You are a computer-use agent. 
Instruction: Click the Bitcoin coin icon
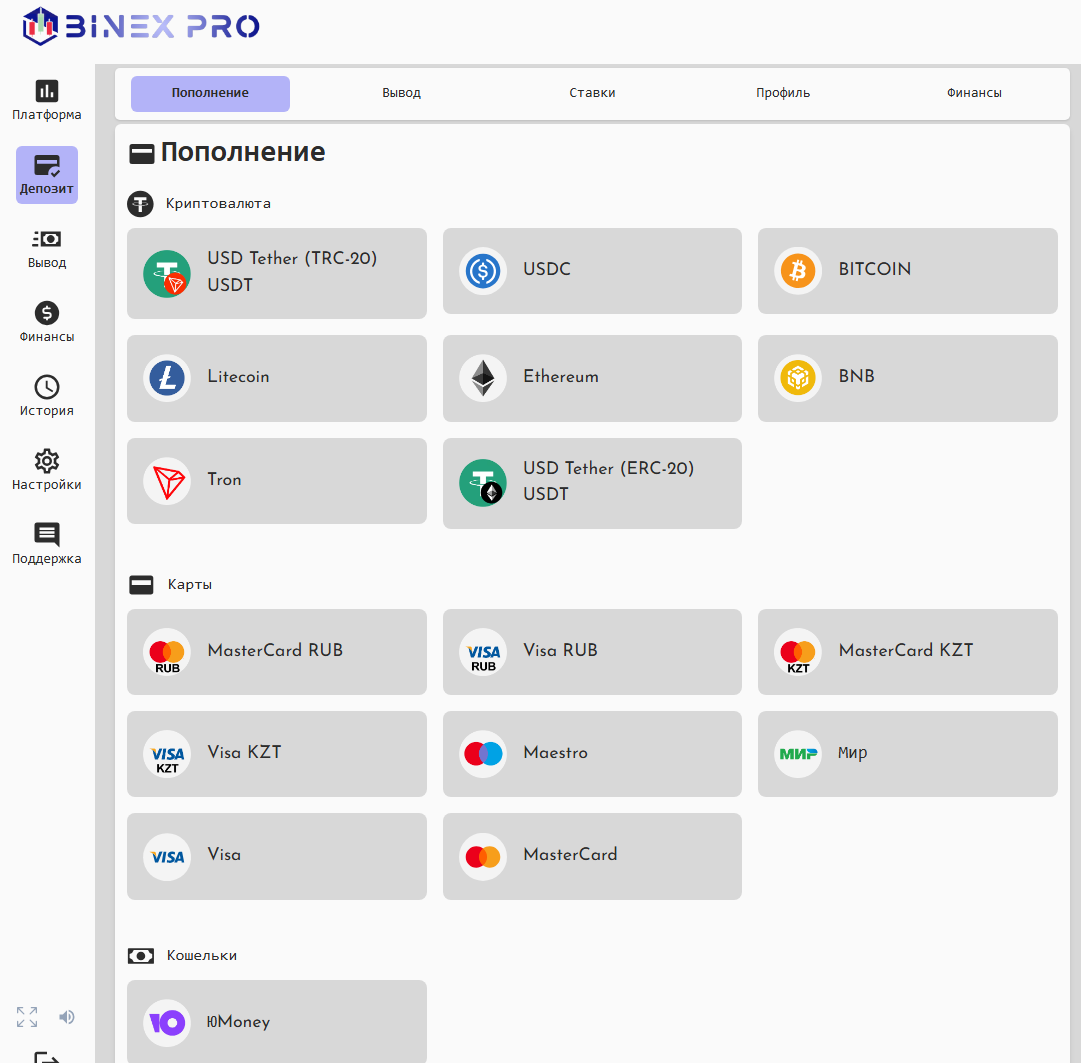798,271
